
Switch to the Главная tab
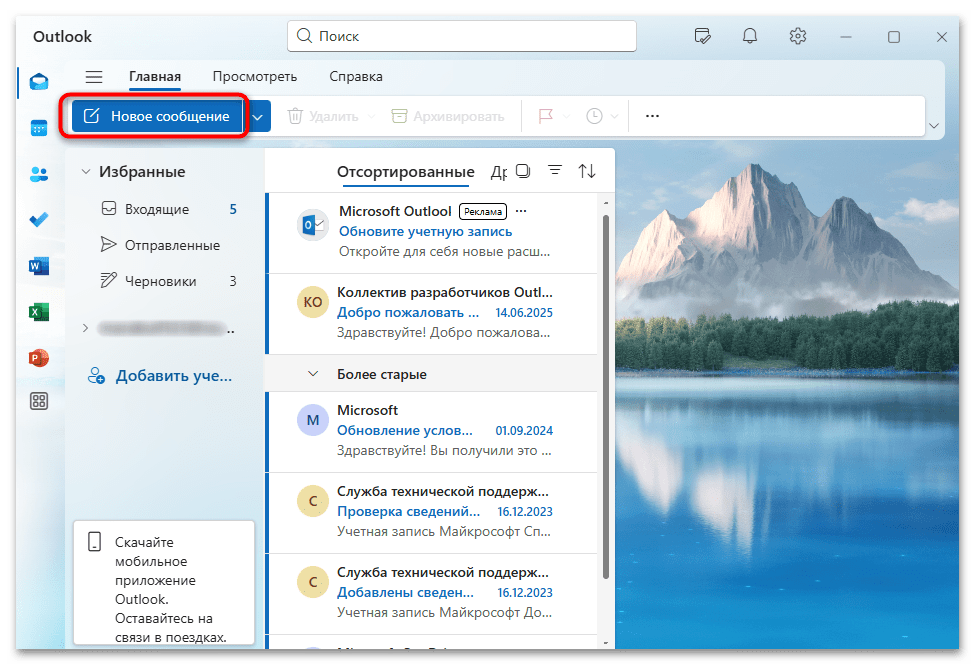click(155, 77)
